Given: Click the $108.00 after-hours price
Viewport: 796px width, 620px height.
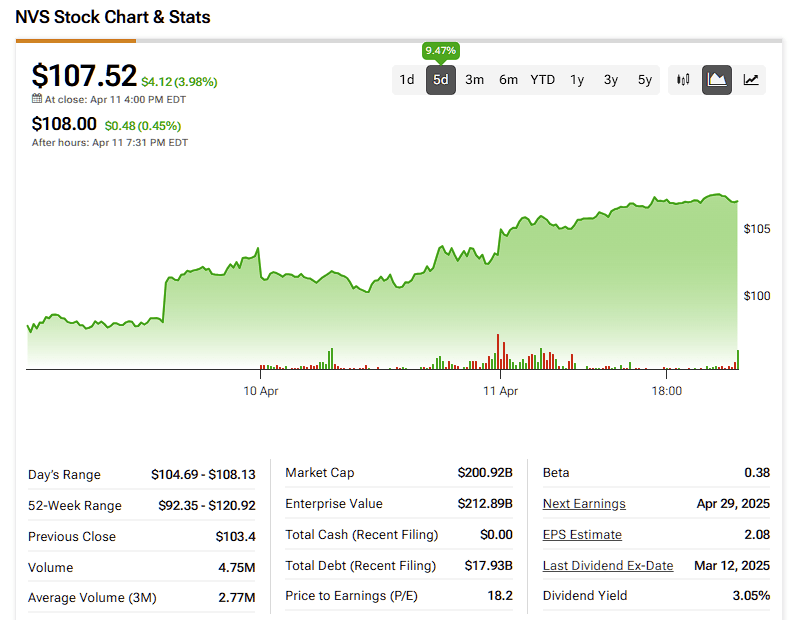Looking at the screenshot, I should [64, 124].
